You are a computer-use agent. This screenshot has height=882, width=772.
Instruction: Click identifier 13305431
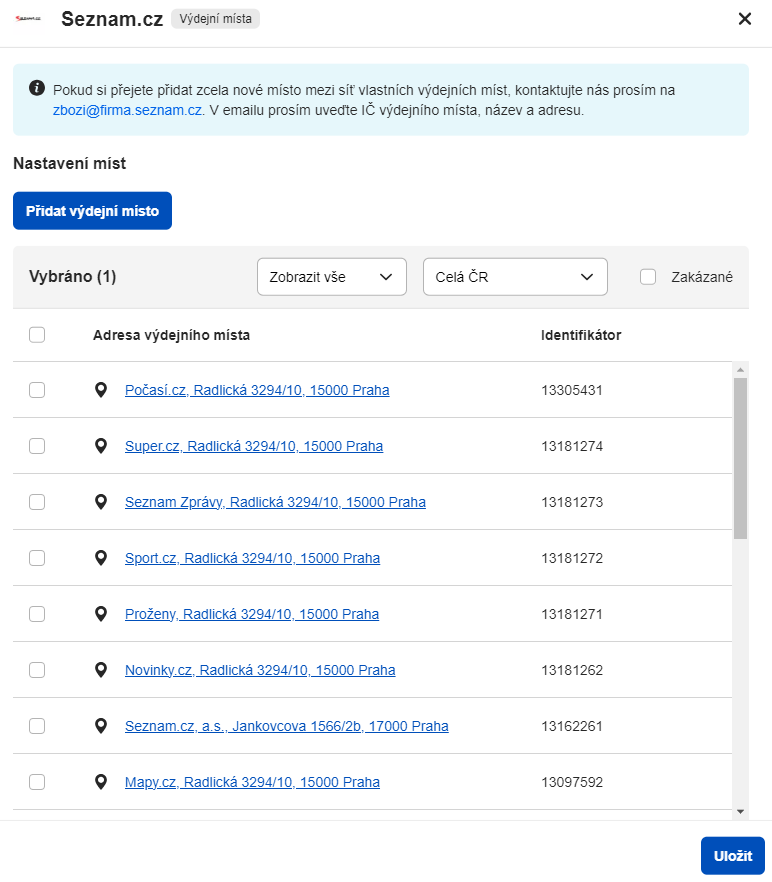(x=572, y=390)
